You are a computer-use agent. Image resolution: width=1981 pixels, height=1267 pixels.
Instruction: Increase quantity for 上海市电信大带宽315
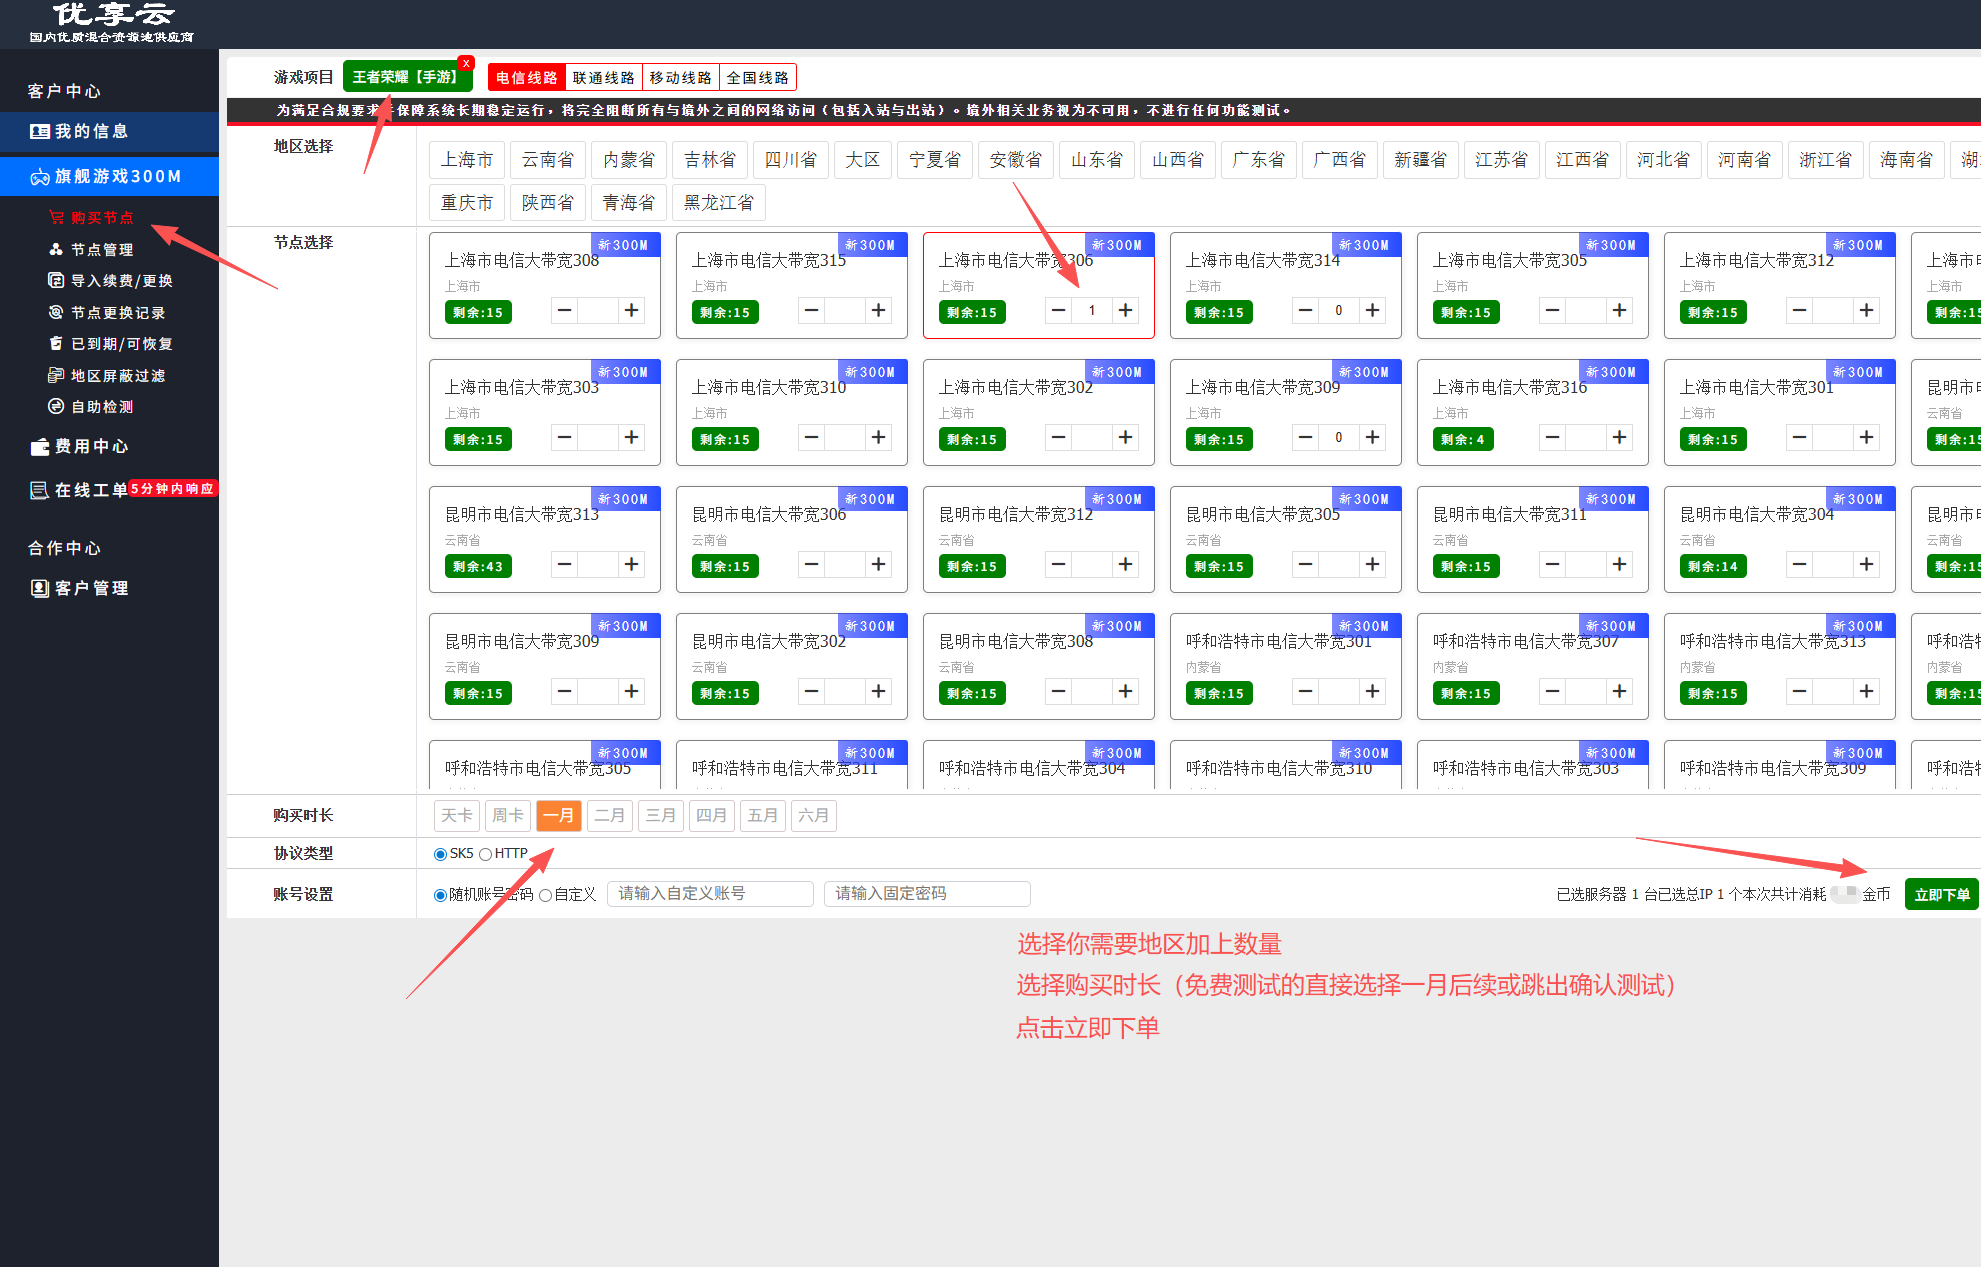[x=879, y=310]
